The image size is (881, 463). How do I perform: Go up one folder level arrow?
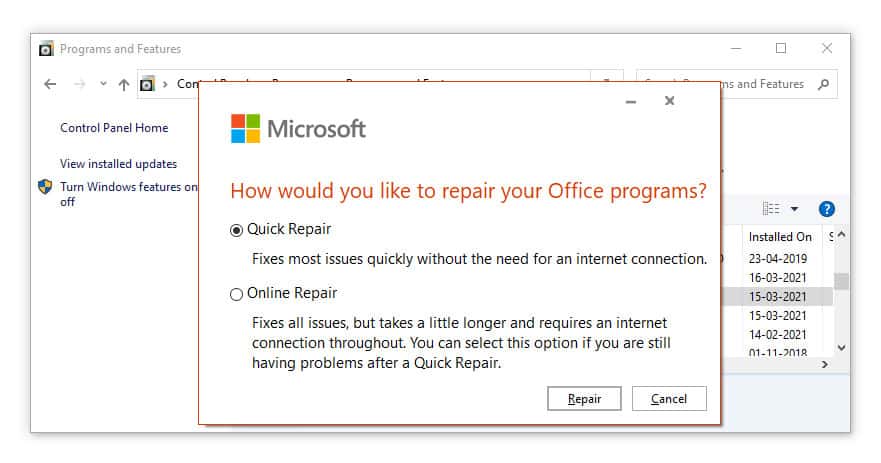[124, 84]
